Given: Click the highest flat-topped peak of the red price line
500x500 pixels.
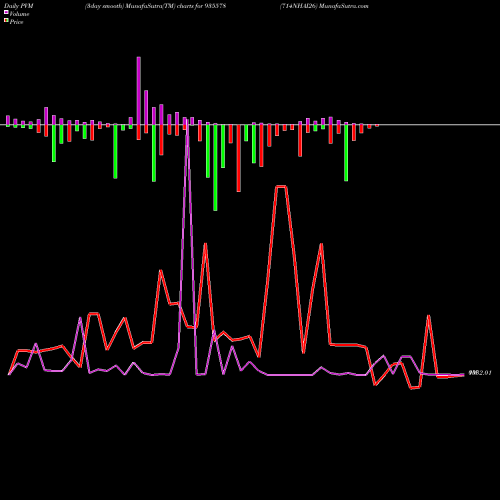Looking at the screenshot, I should click(281, 187).
